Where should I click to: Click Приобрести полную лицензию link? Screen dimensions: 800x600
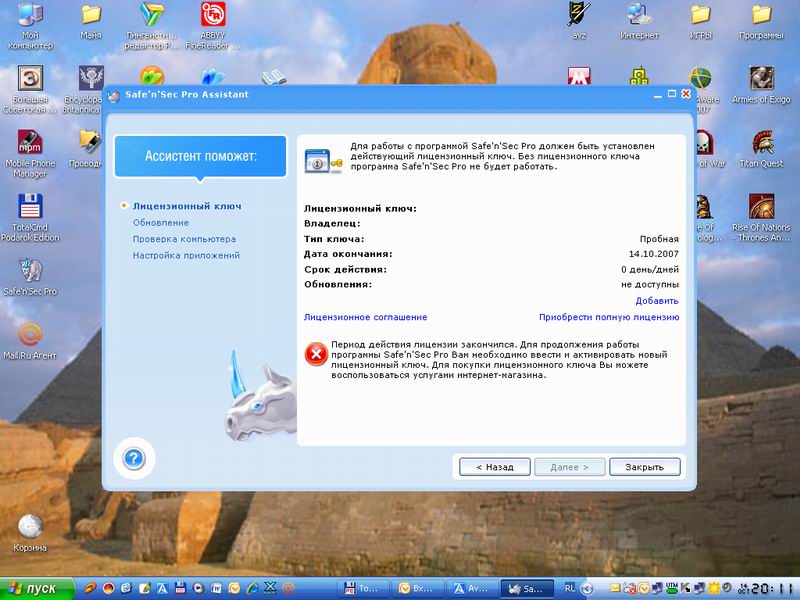pos(609,317)
